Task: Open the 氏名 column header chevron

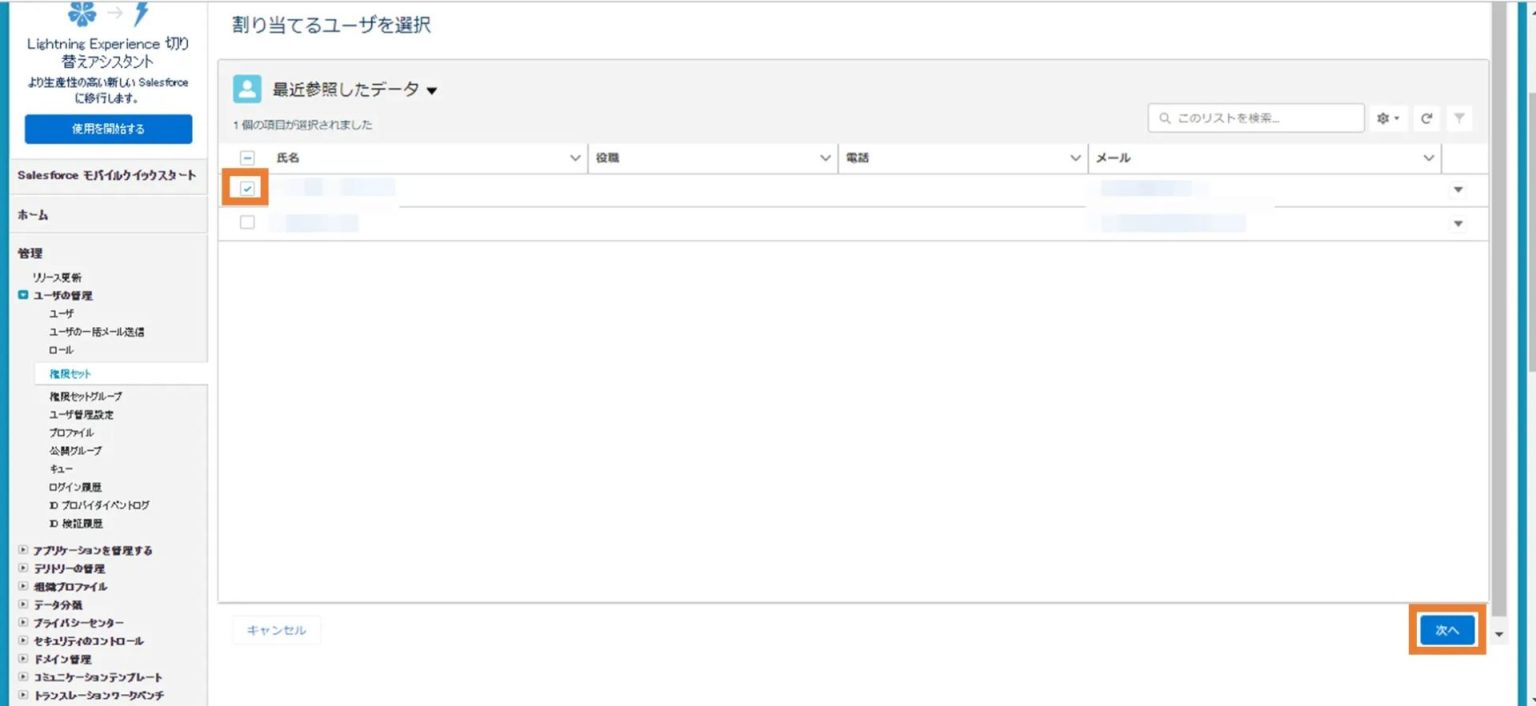Action: (x=575, y=158)
